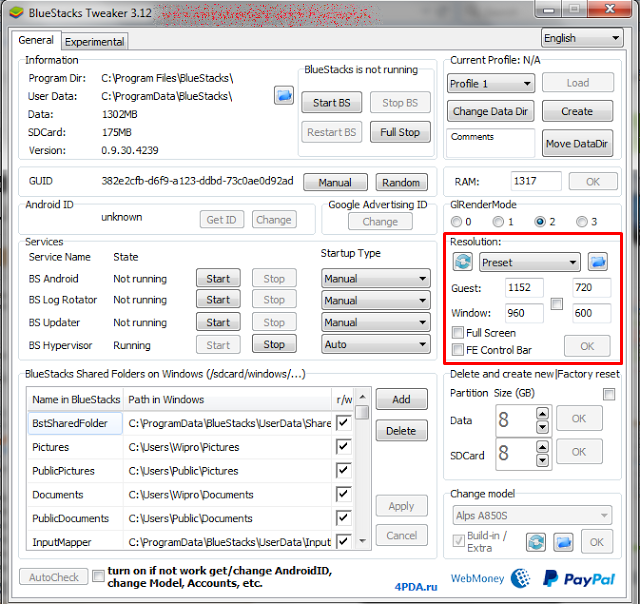Open the Change model folder icon
This screenshot has width=640, height=604.
[563, 542]
